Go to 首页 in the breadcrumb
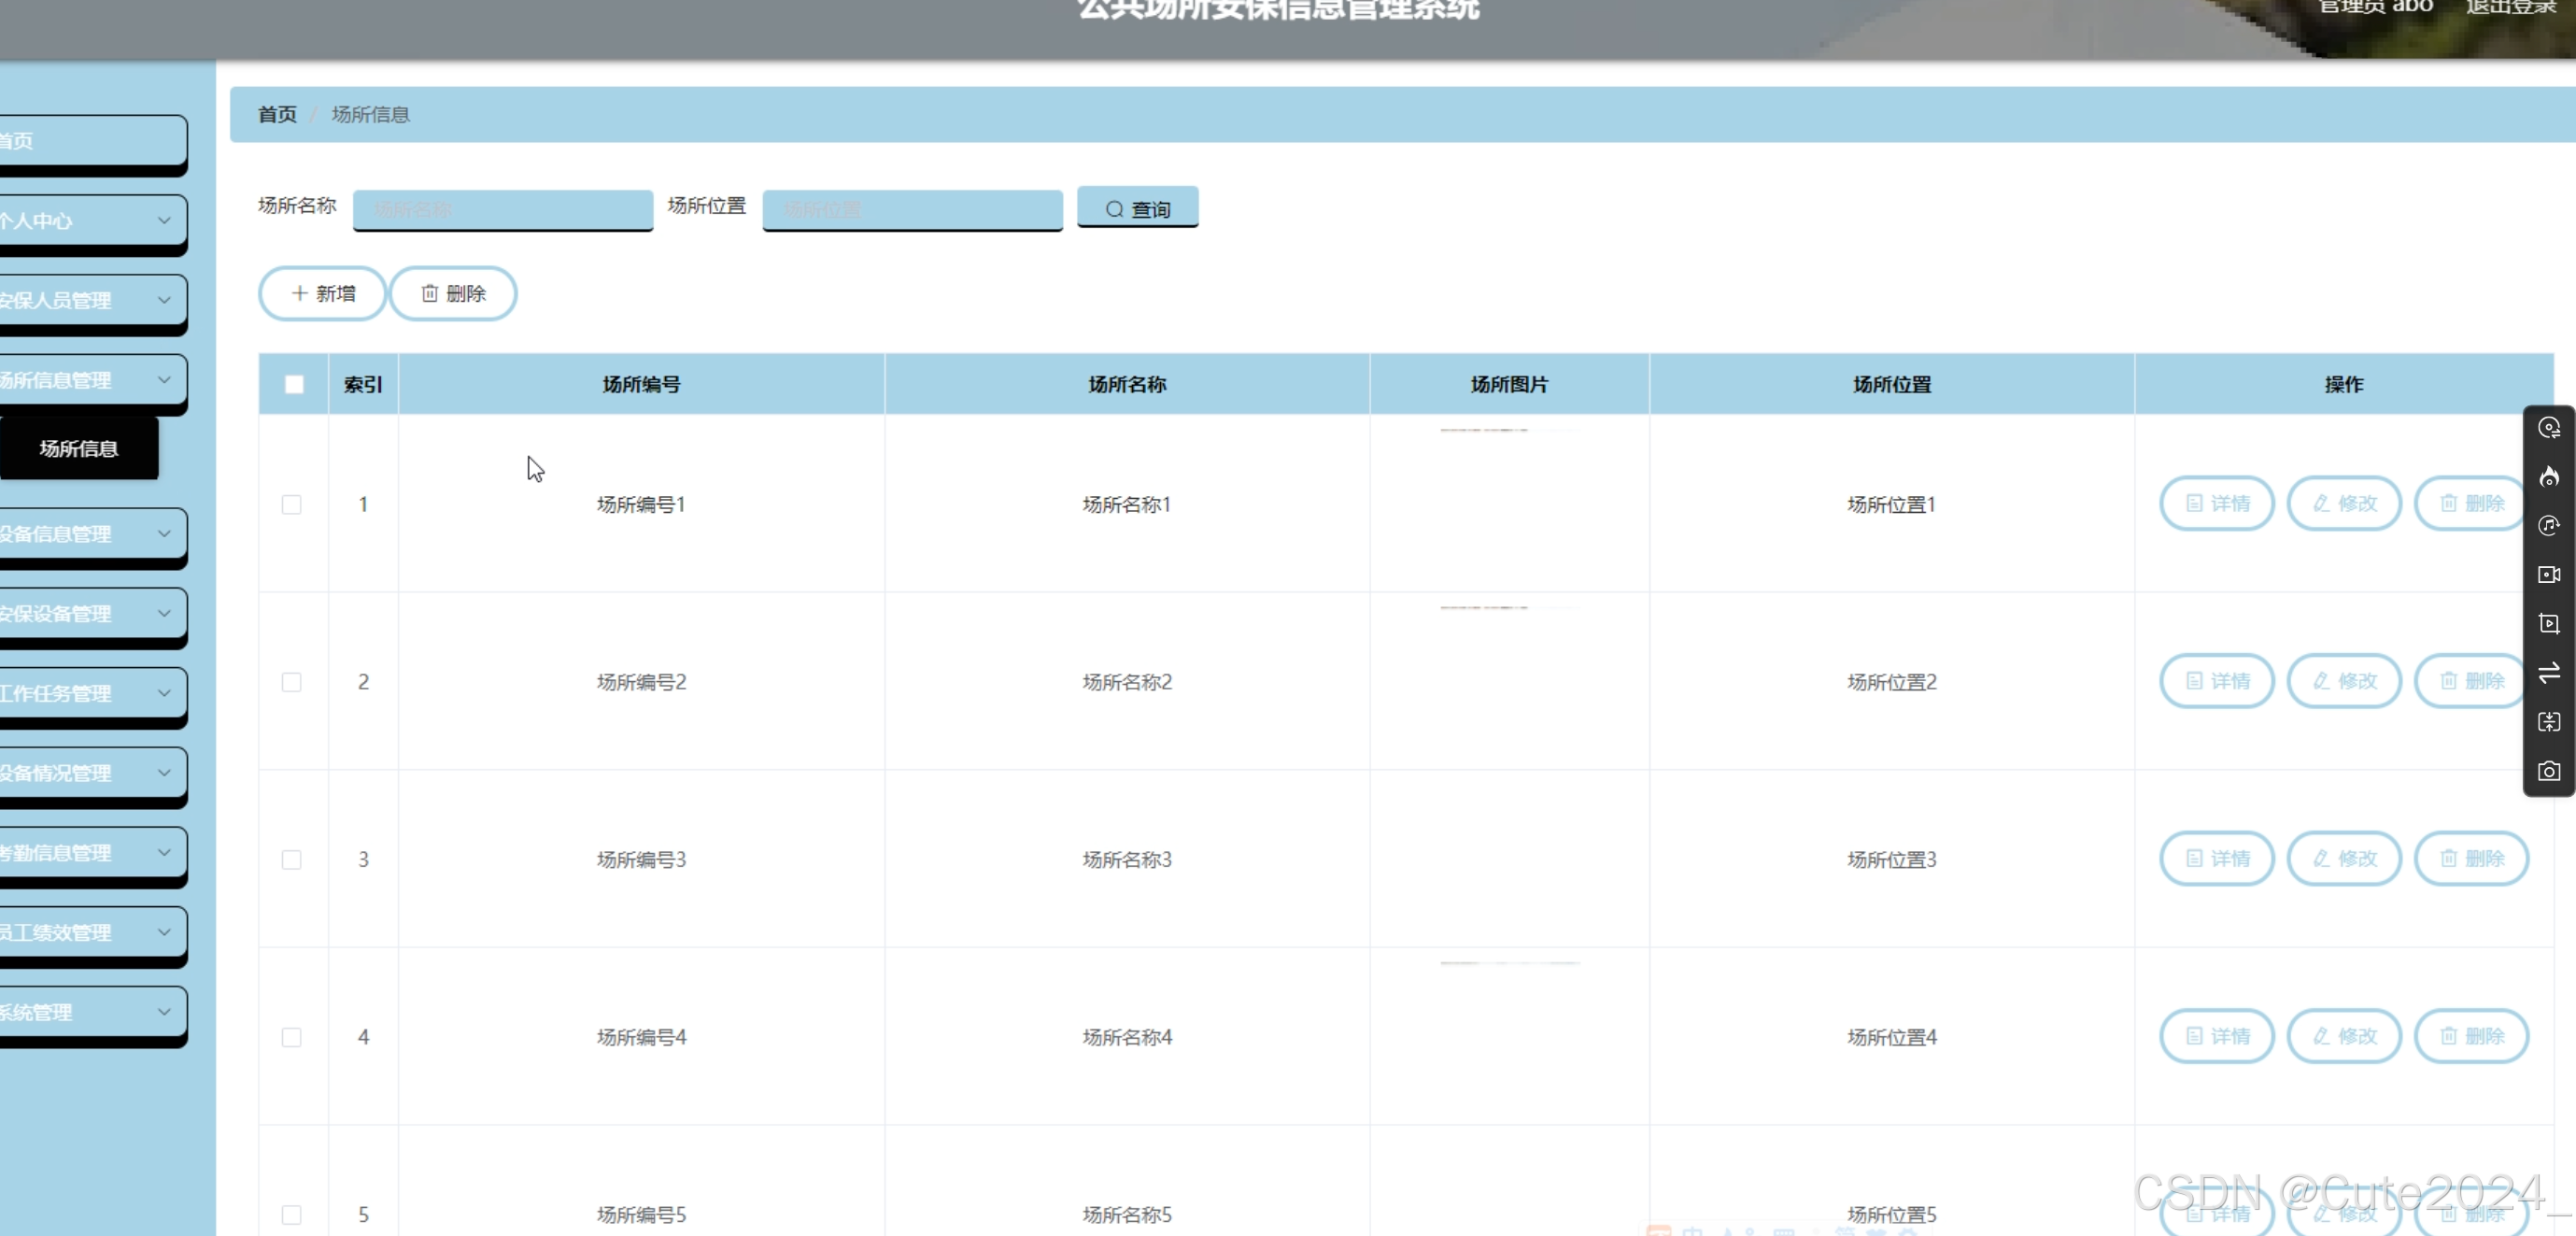This screenshot has width=2576, height=1236. (277, 114)
